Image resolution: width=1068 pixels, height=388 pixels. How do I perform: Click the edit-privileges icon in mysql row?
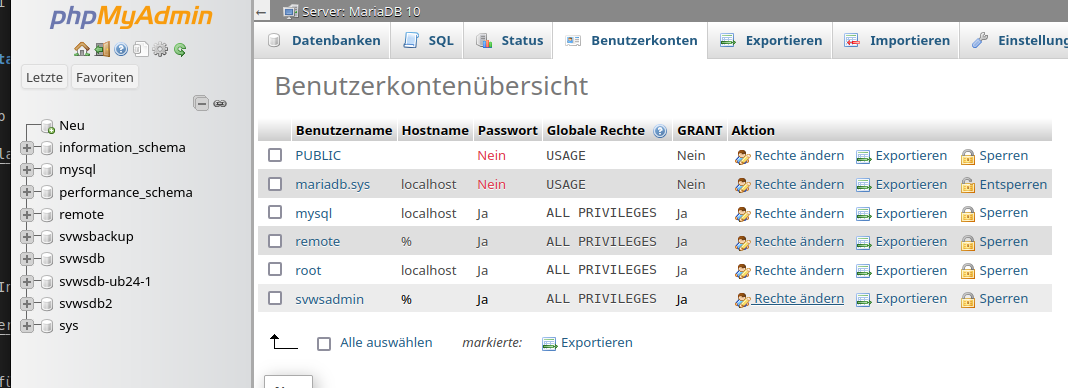pos(742,214)
